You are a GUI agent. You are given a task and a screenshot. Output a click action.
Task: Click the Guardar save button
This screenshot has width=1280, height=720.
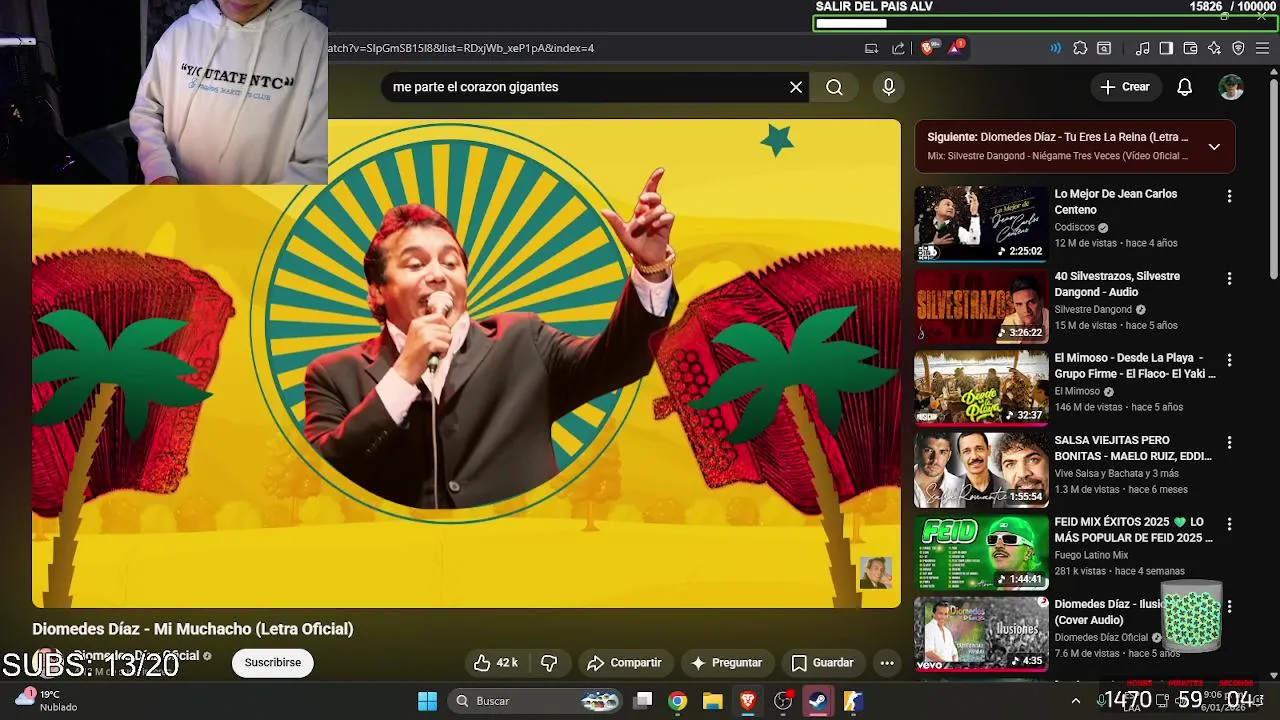[x=822, y=663]
